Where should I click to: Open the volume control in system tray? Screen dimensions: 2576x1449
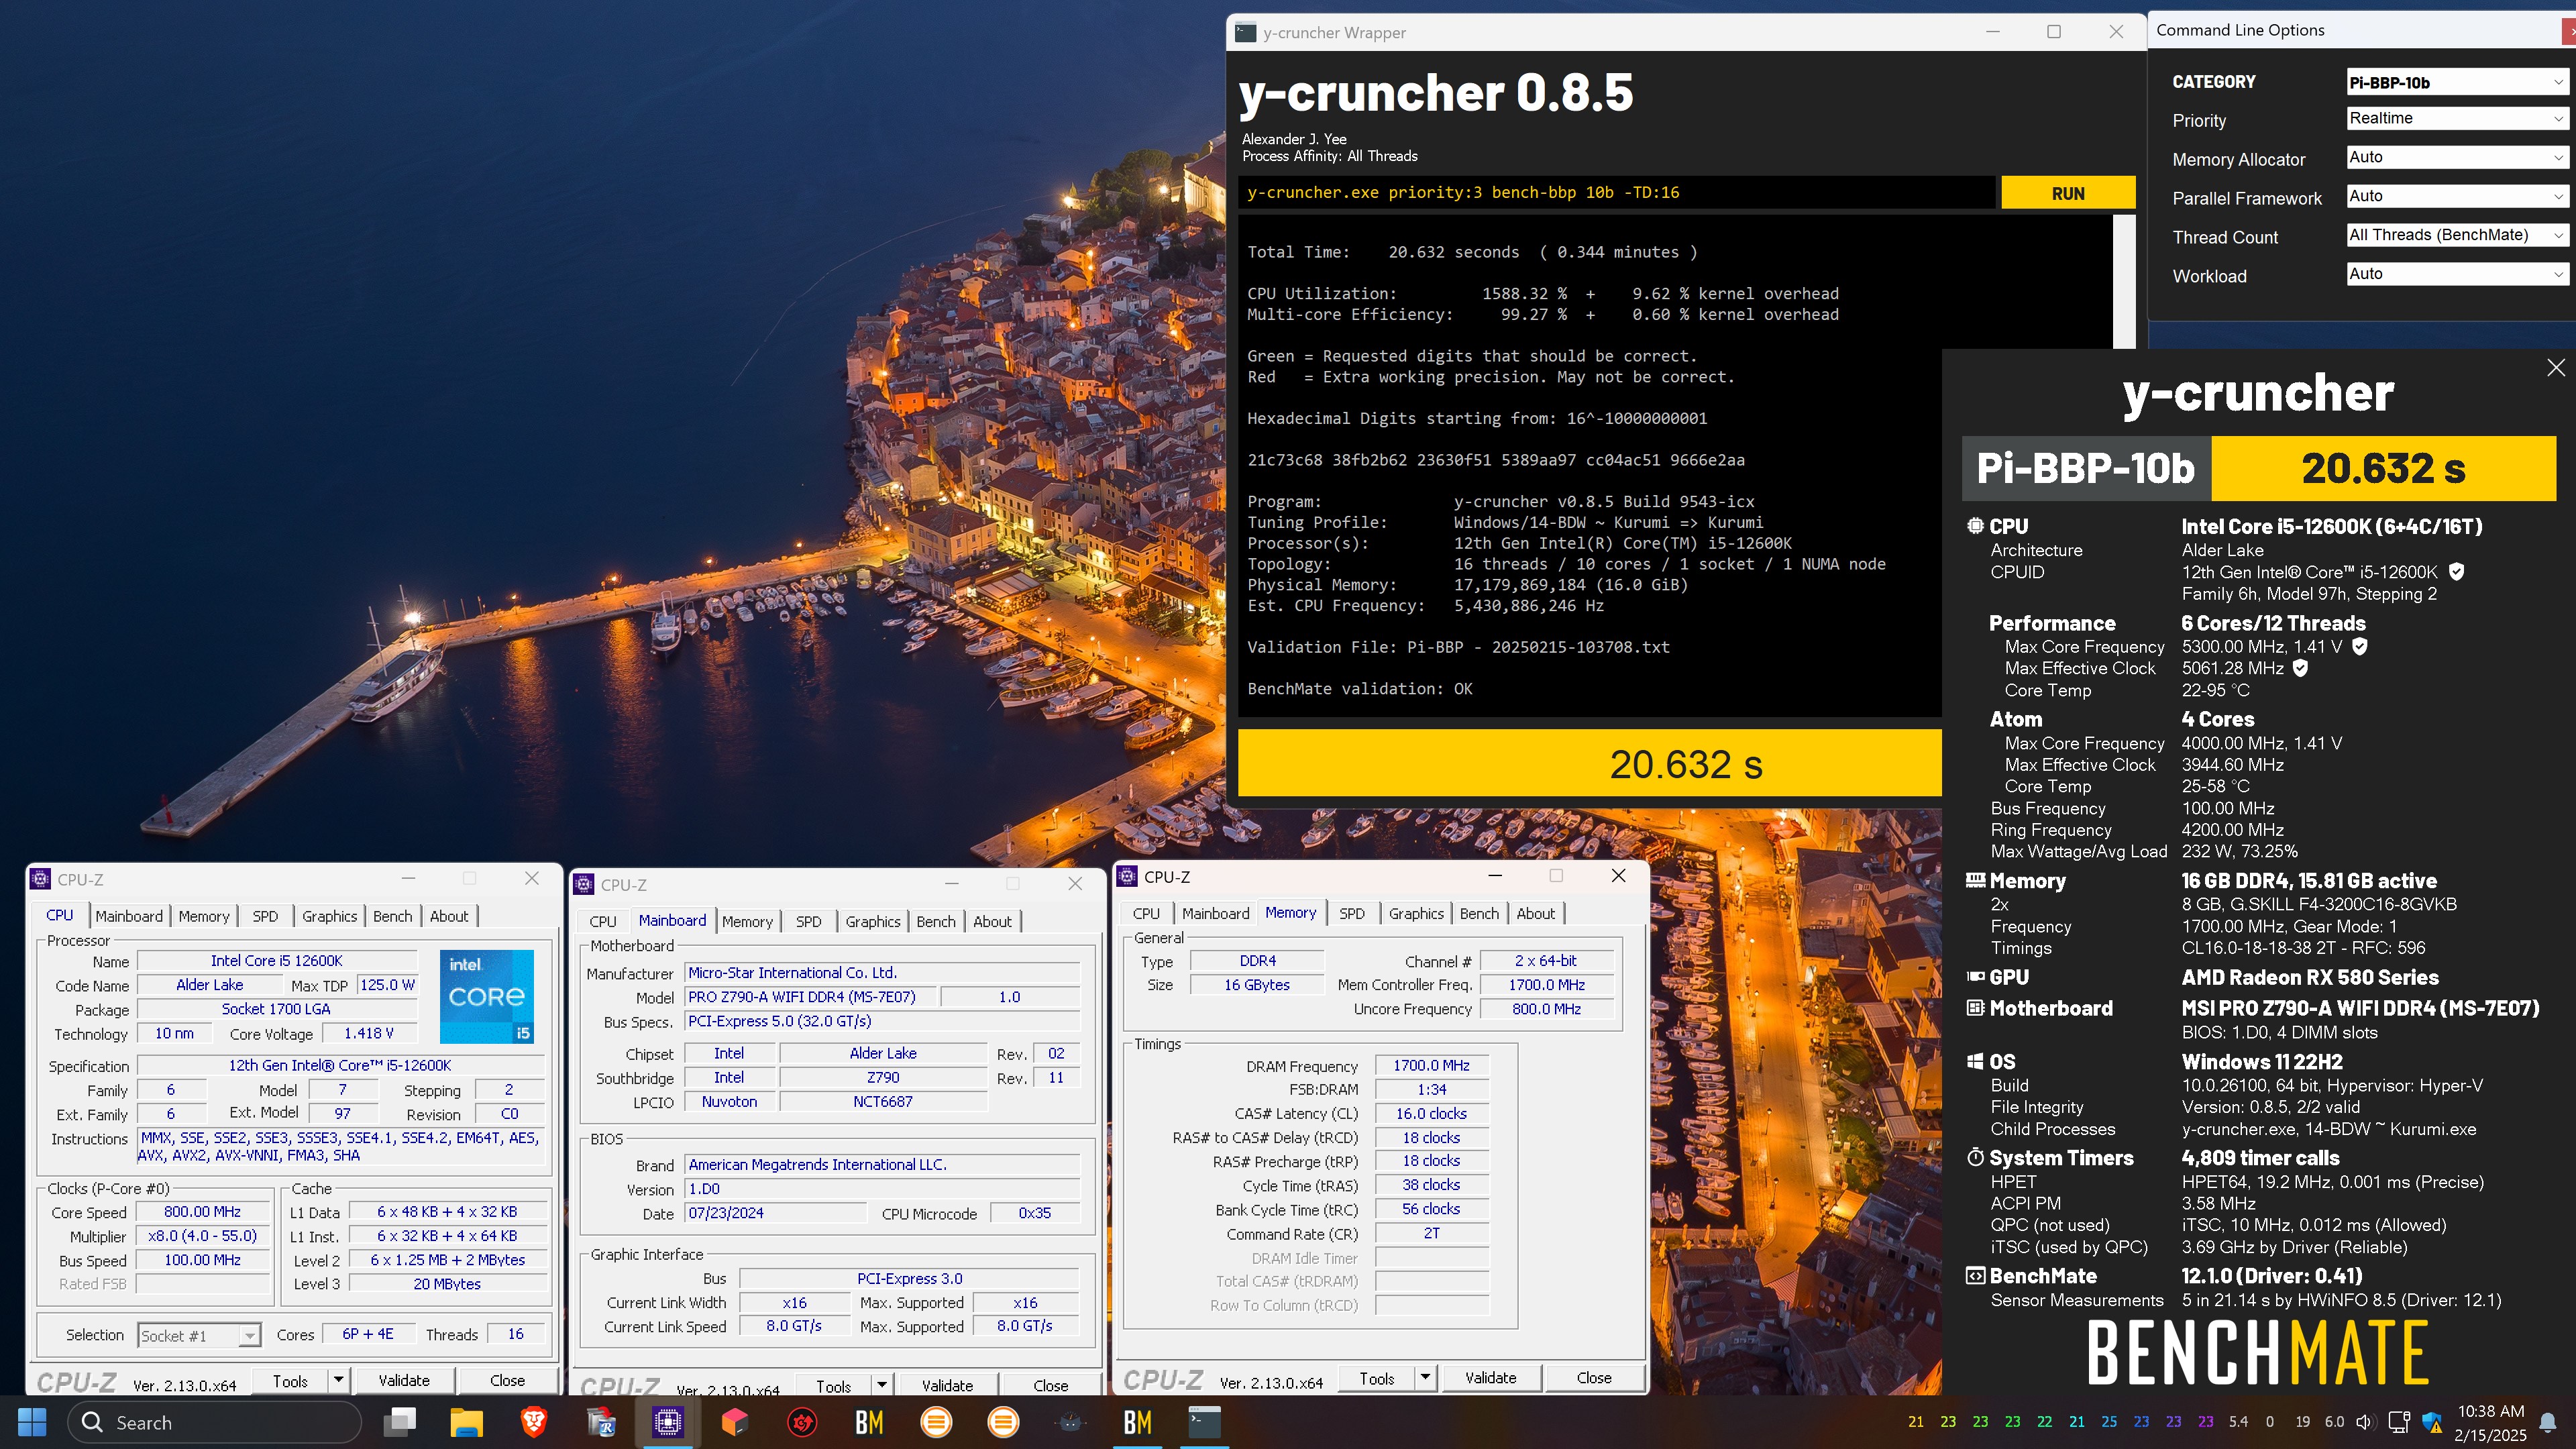pyautogui.click(x=2364, y=1422)
